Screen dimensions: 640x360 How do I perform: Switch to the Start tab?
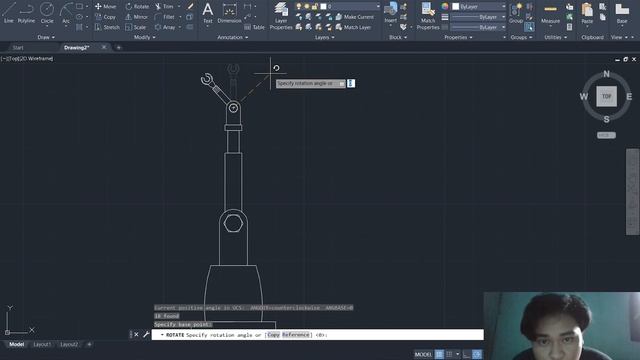18,48
